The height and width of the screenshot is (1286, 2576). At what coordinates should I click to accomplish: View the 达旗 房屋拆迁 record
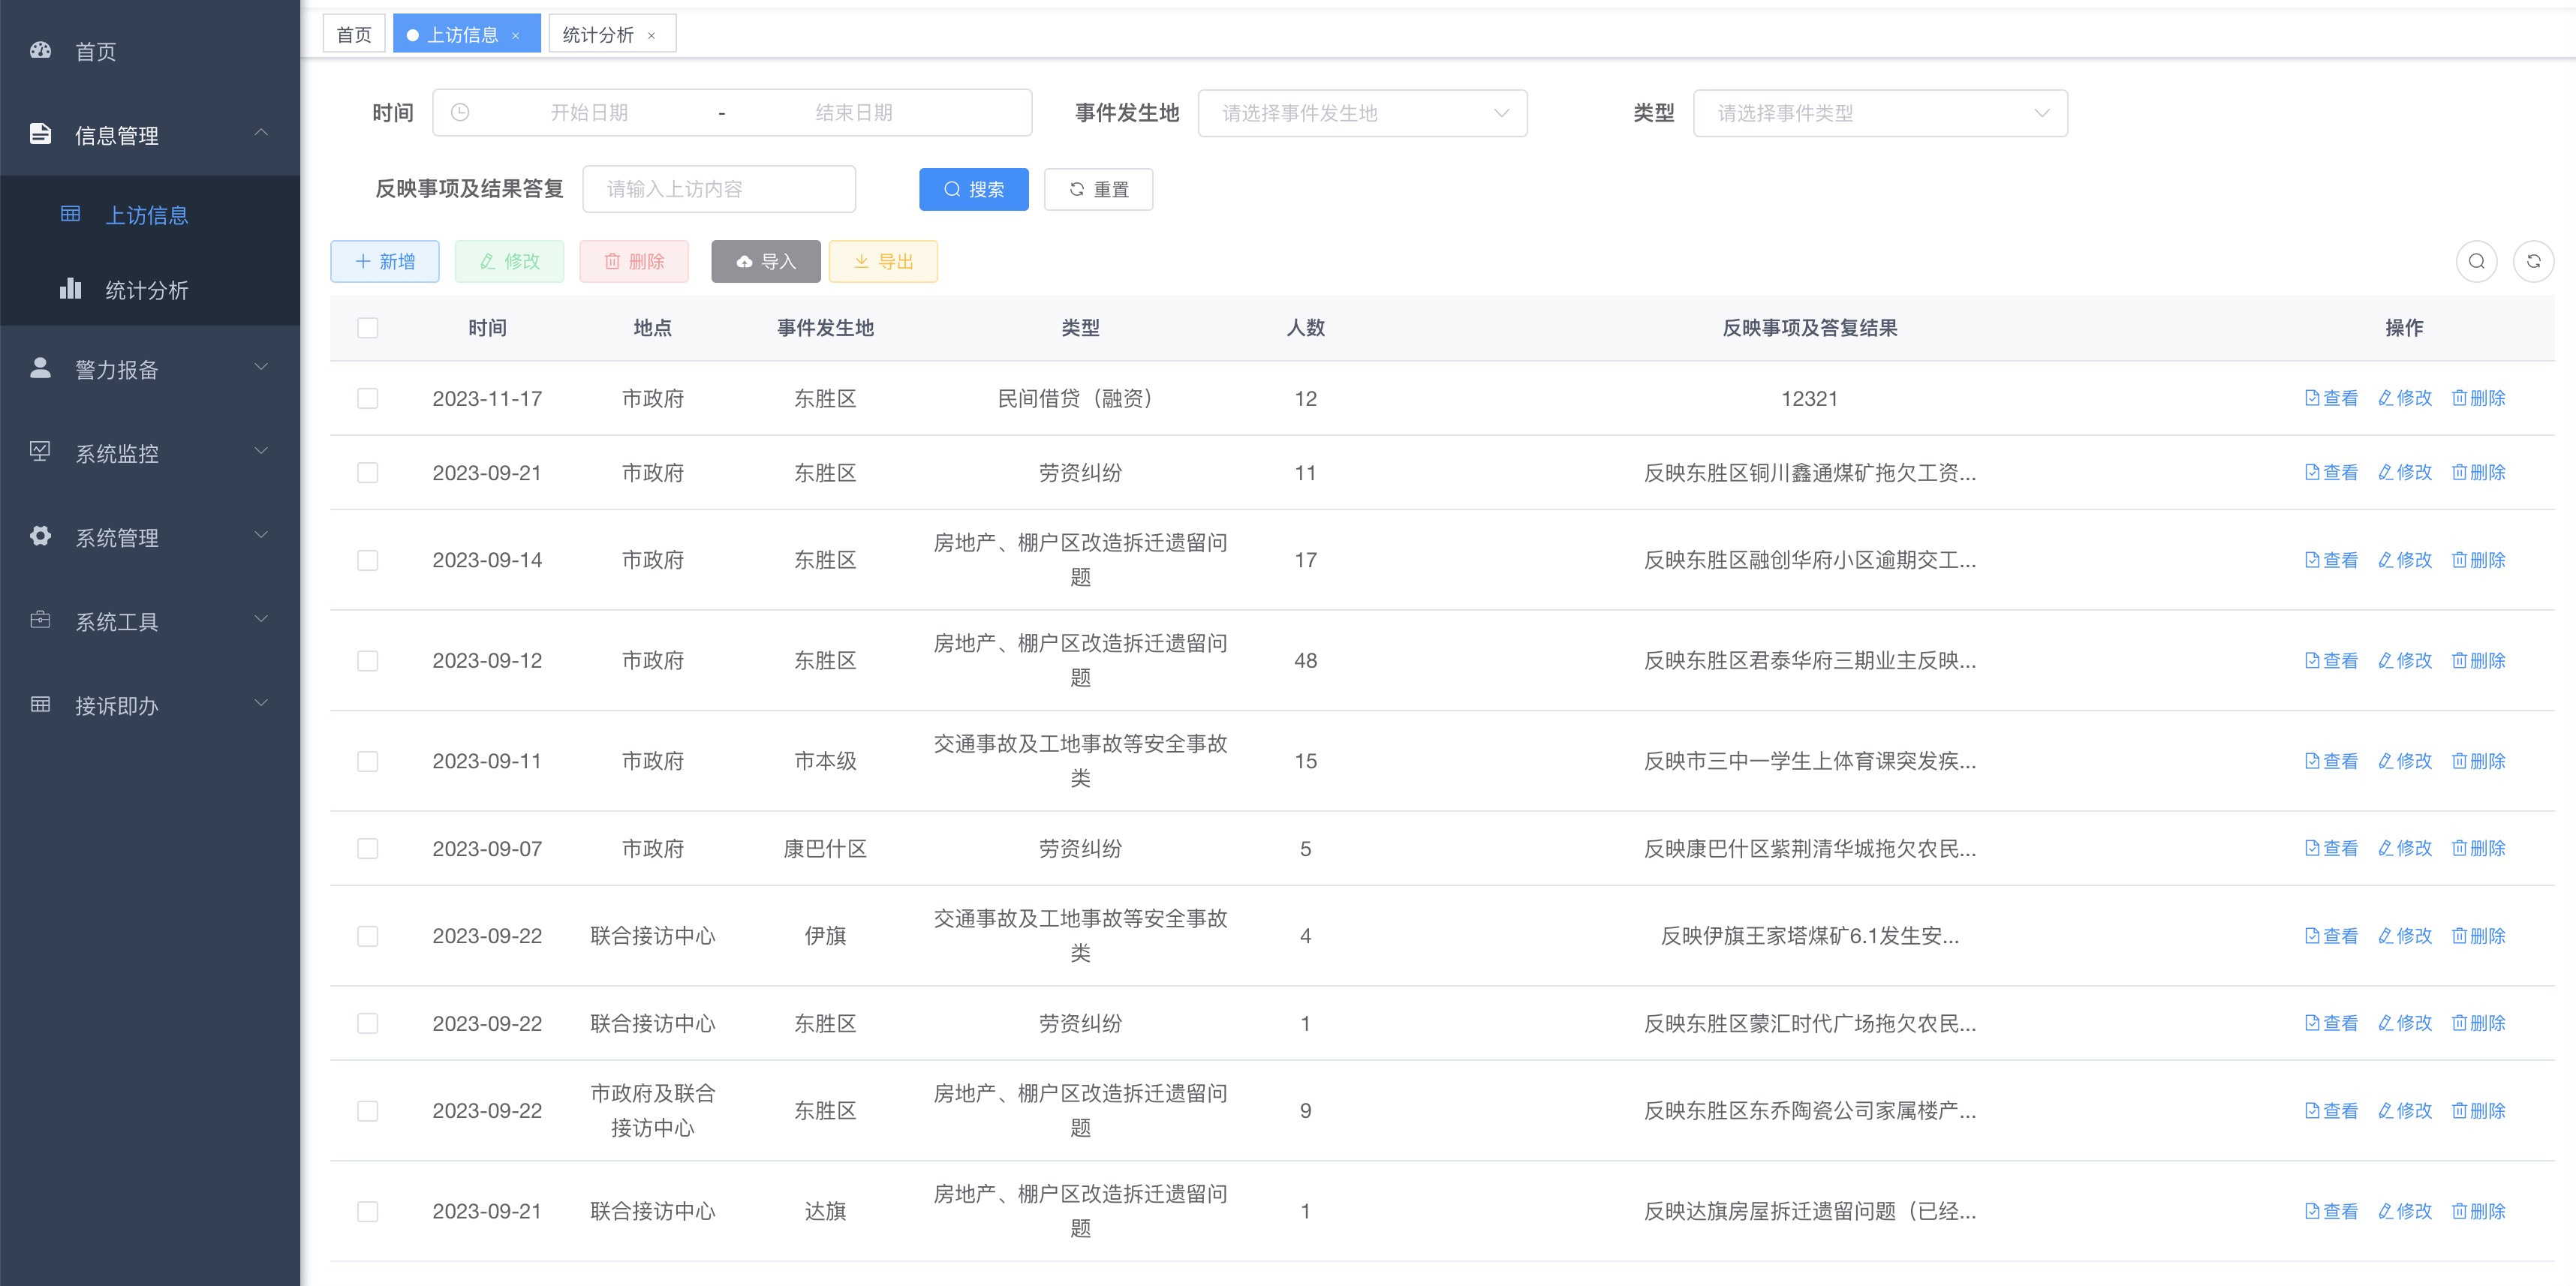click(x=2331, y=1211)
